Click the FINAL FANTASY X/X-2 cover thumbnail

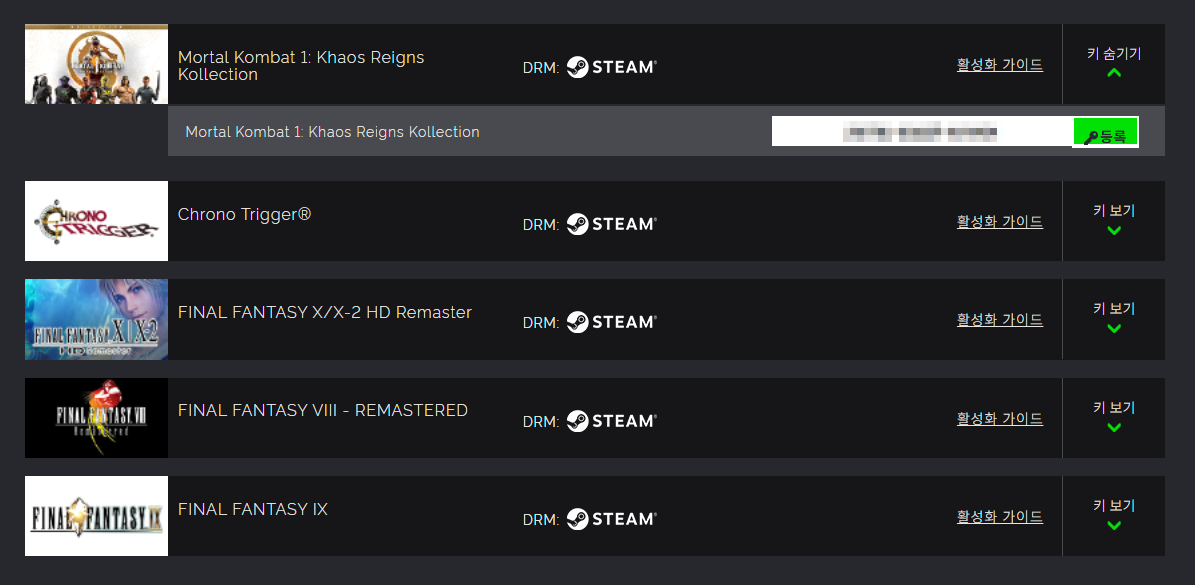[96, 319]
